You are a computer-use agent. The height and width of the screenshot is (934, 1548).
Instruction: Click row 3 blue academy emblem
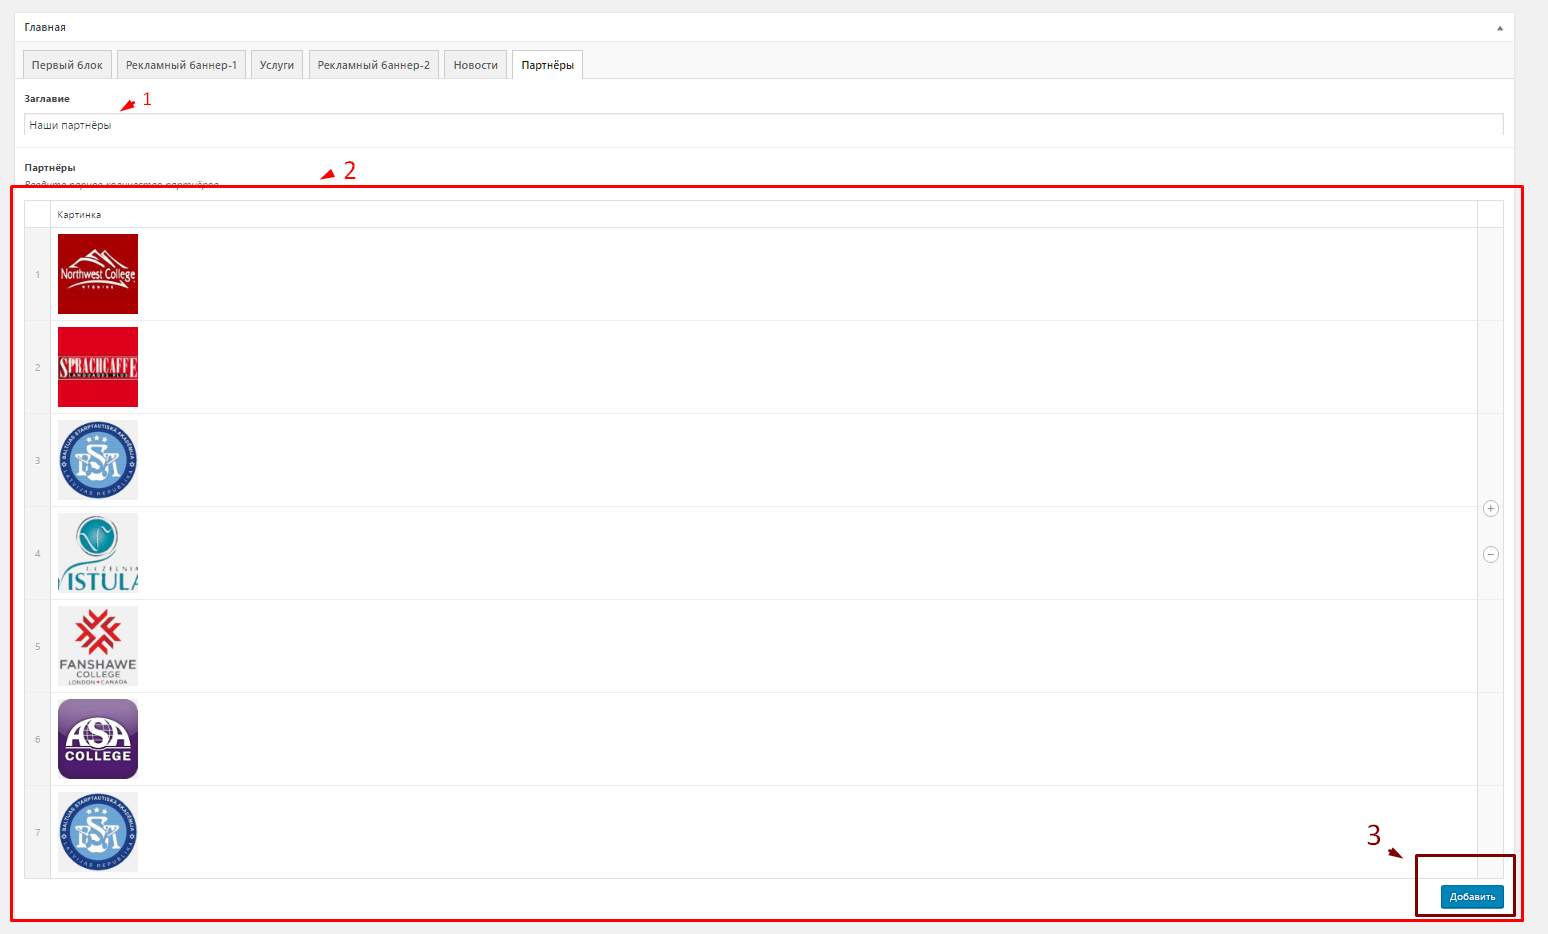click(x=98, y=460)
